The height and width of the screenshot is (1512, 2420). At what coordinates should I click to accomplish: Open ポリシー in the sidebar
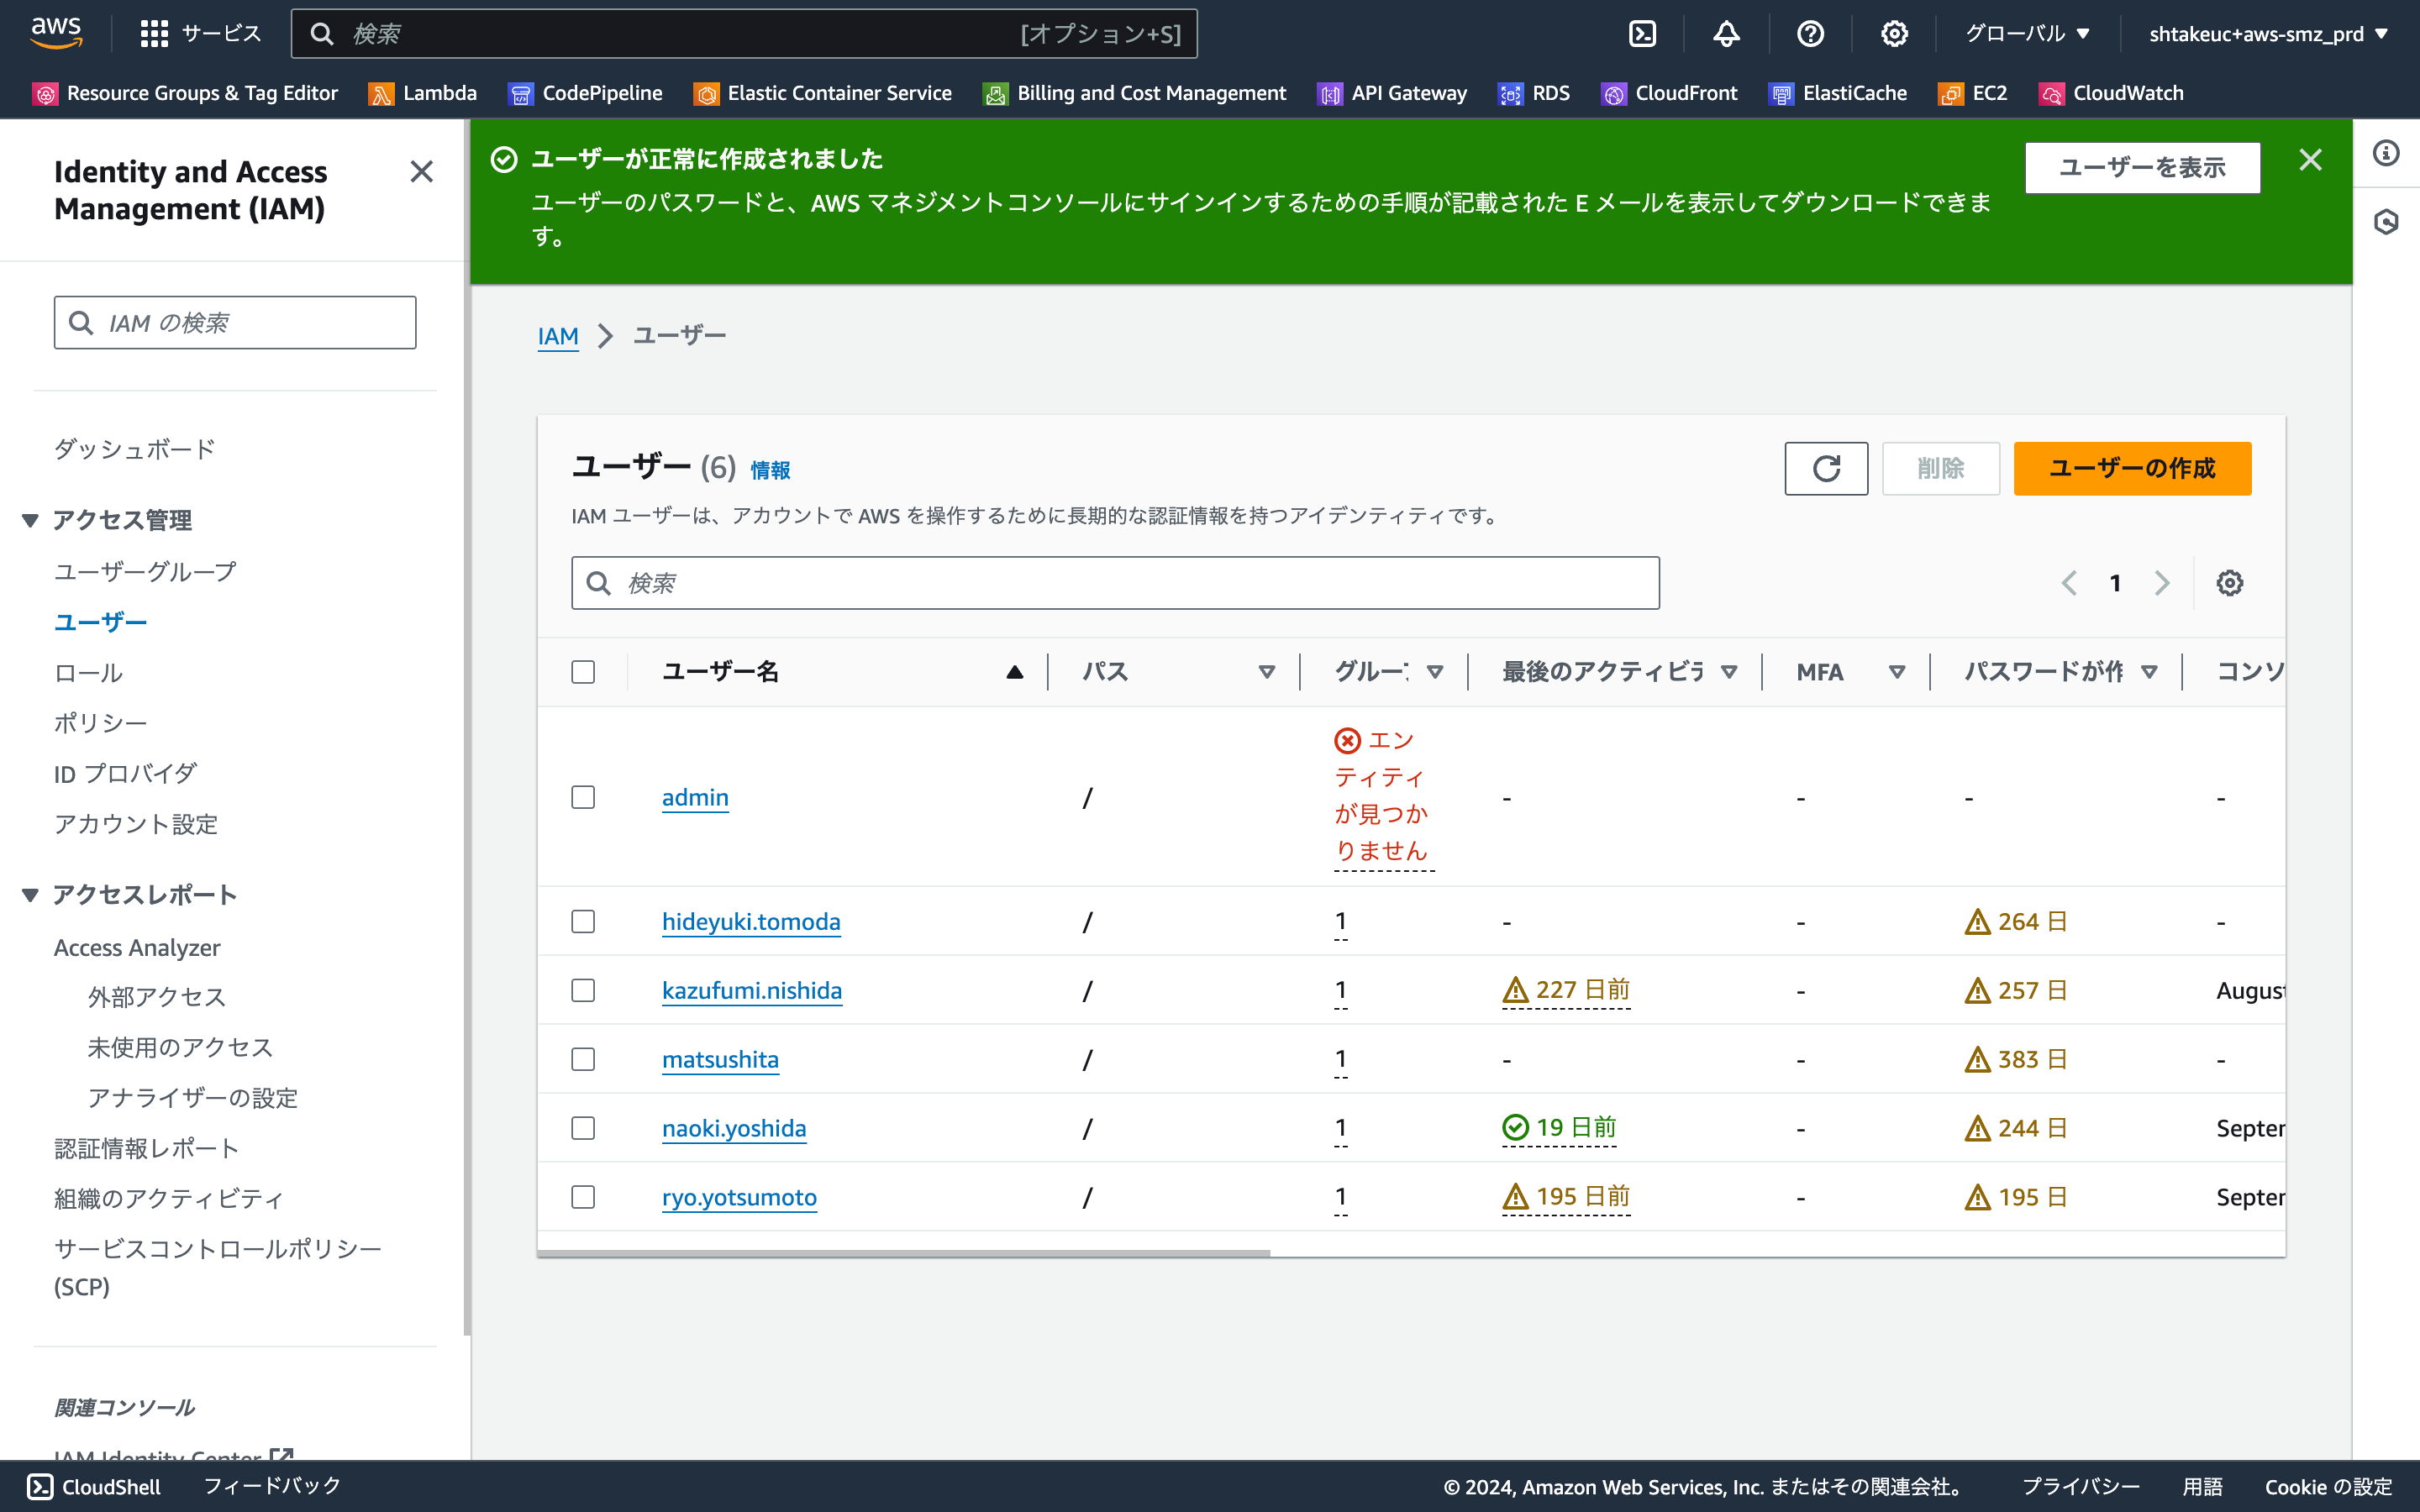click(100, 723)
